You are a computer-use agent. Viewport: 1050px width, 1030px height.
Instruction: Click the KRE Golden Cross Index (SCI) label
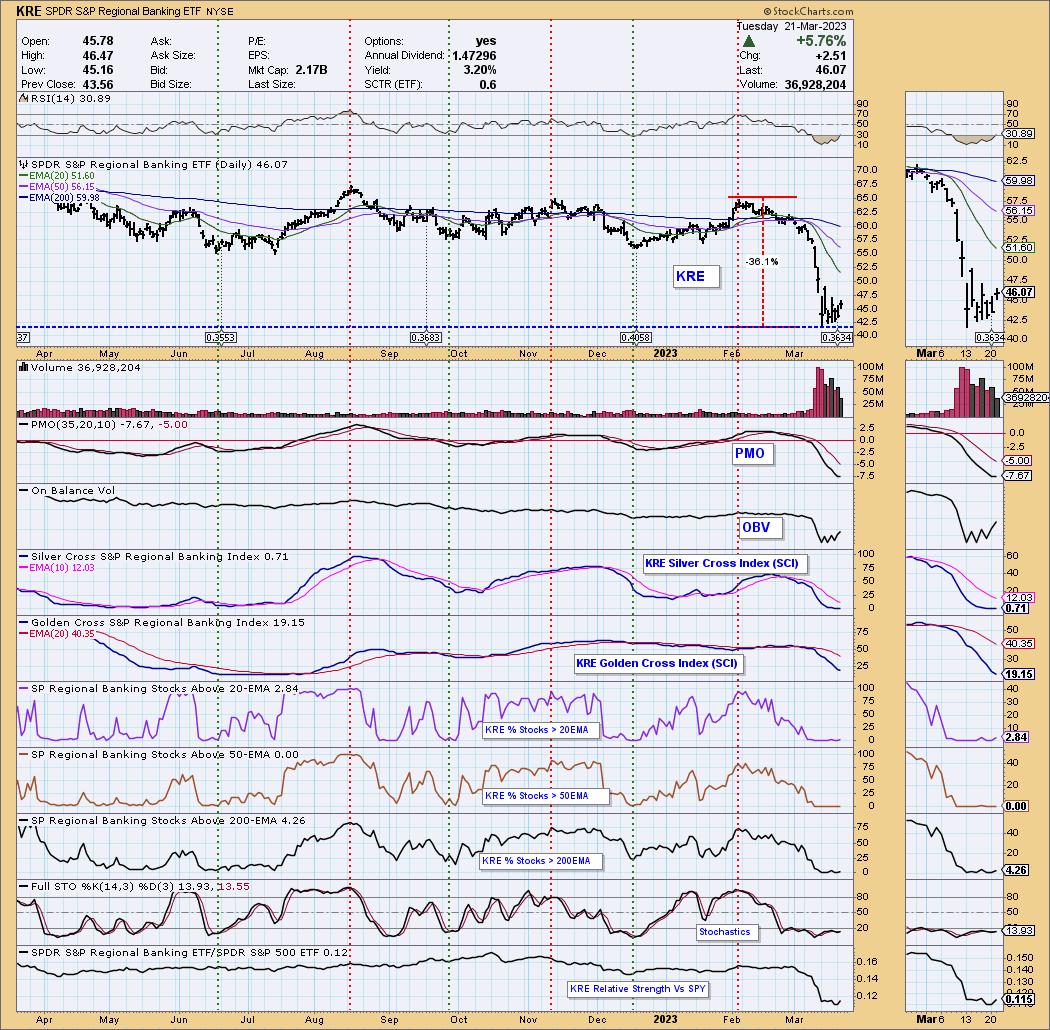tap(659, 663)
